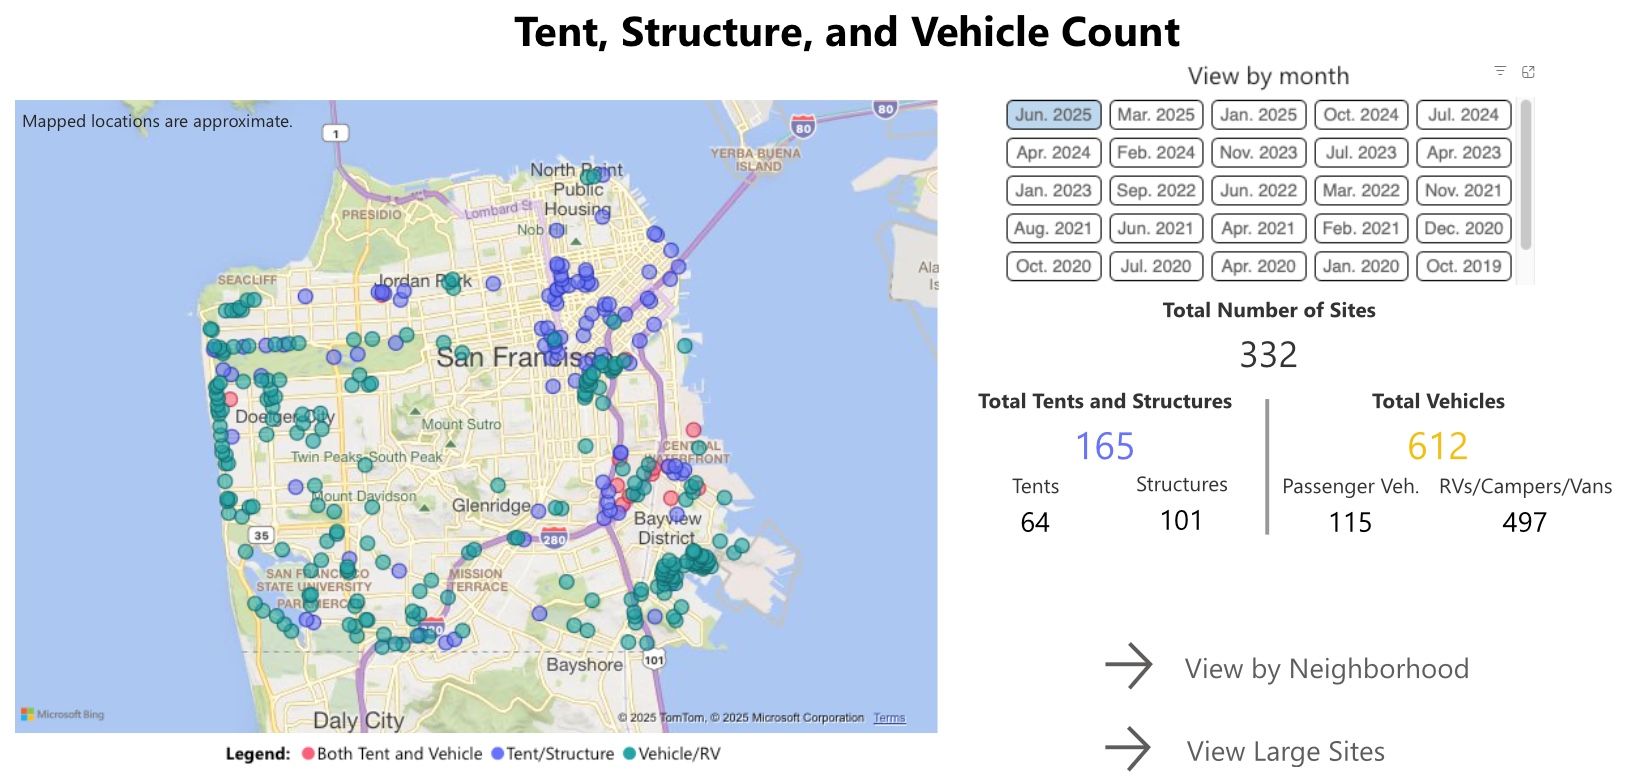
Task: Choose Jul. 2024 in the month slicer
Action: (1463, 115)
